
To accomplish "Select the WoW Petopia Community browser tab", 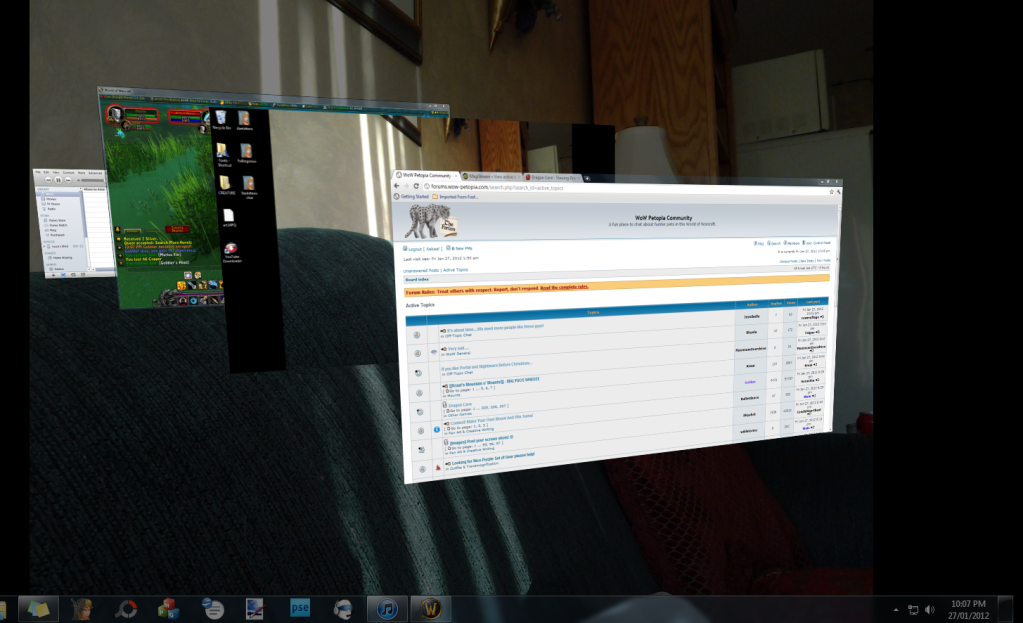I will [427, 175].
